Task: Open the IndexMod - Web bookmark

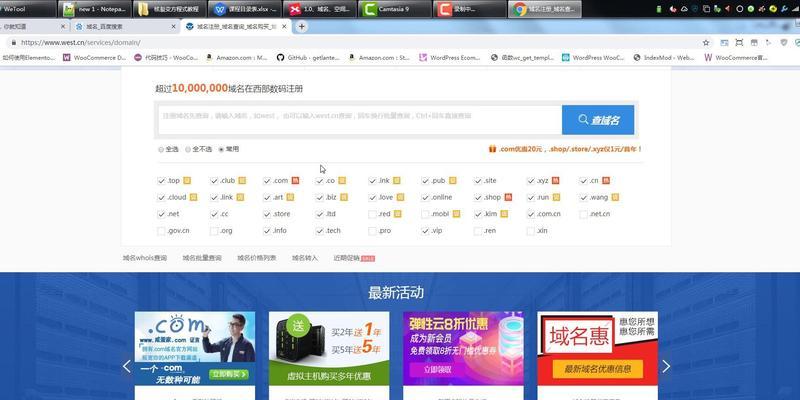Action: pyautogui.click(x=664, y=58)
